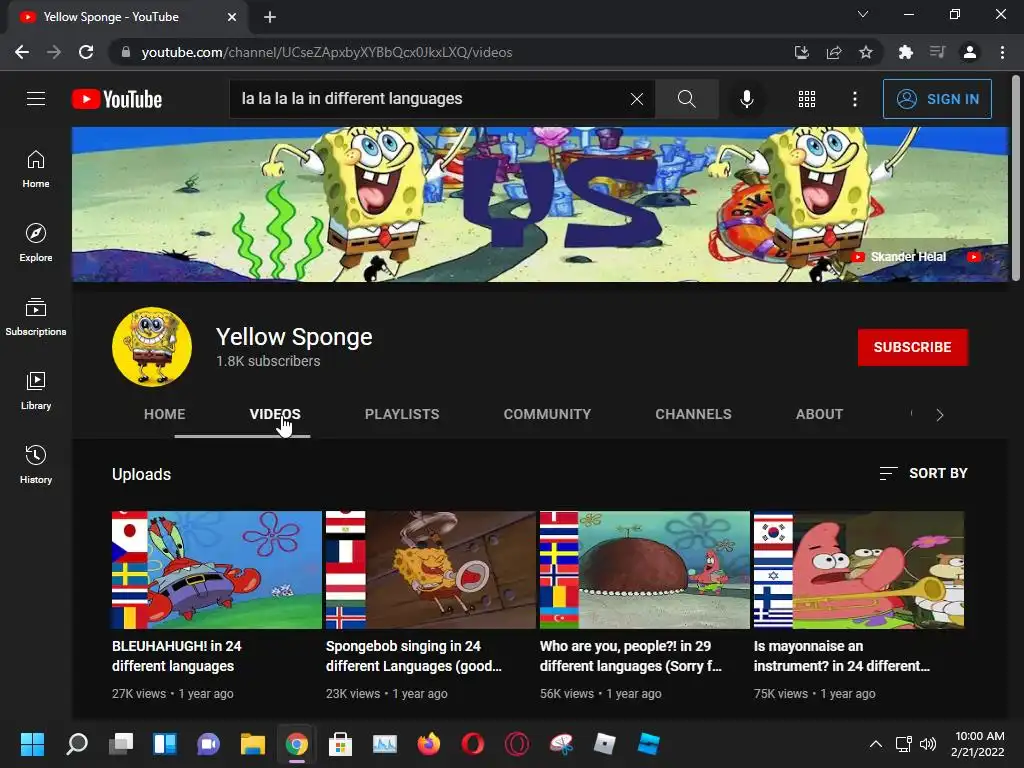Reload the page in Chrome
This screenshot has height=768, width=1024.
[x=86, y=52]
